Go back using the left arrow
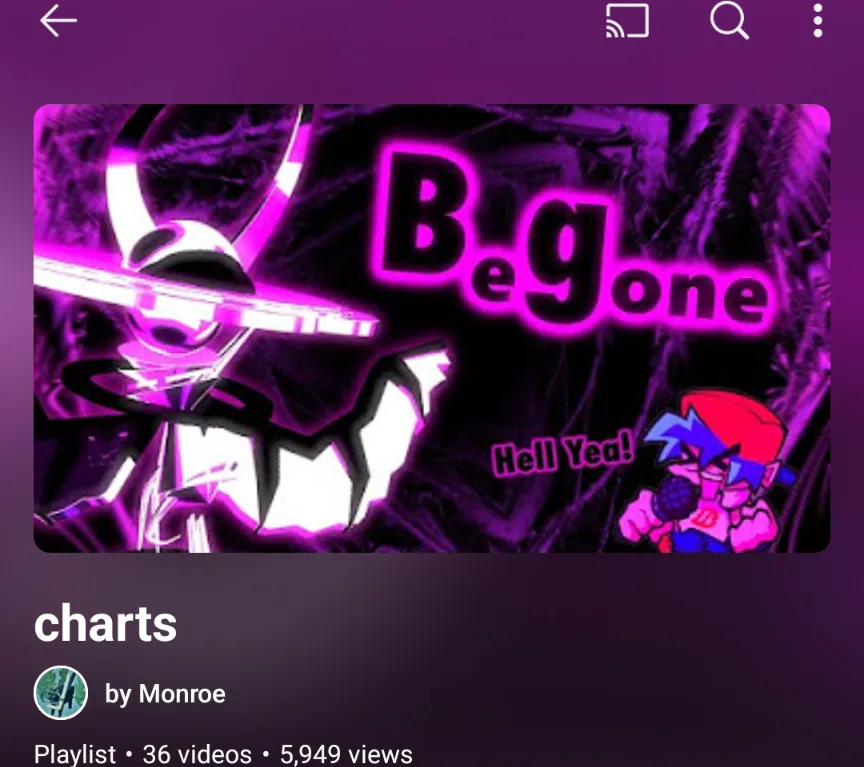 (58, 21)
